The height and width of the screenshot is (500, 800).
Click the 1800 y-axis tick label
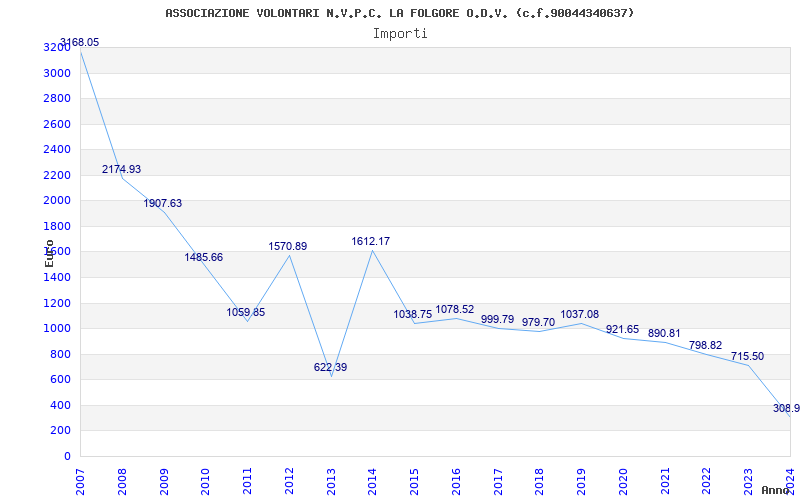click(x=57, y=227)
